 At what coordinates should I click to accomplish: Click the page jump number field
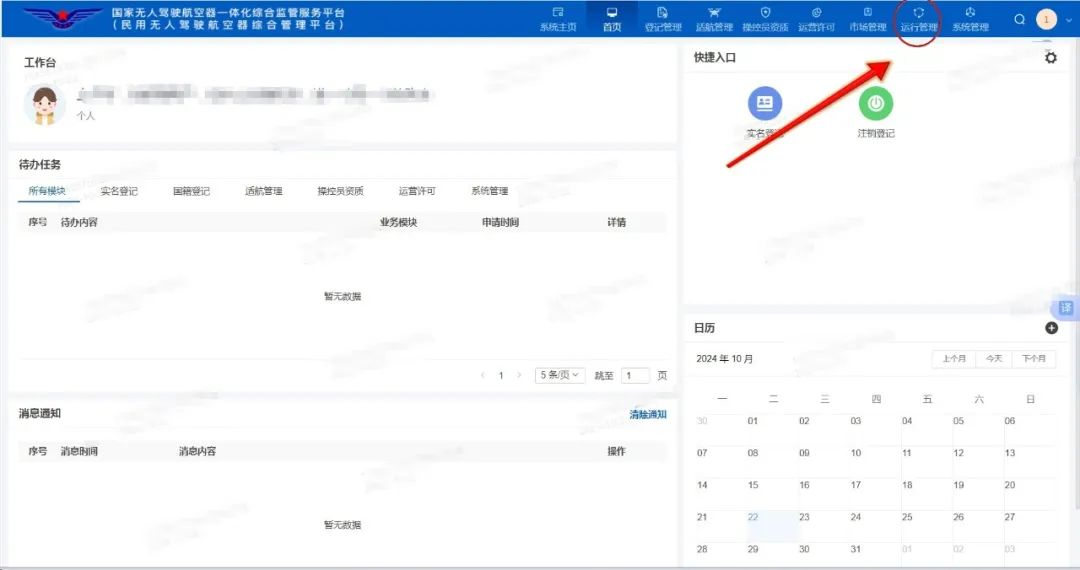coord(635,376)
